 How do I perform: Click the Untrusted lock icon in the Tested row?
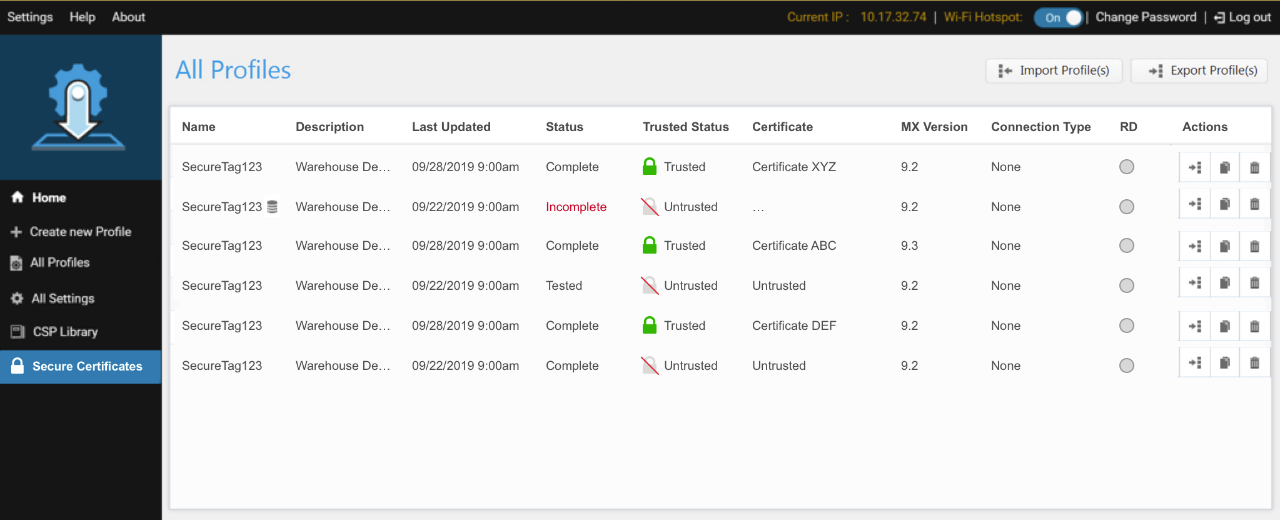coord(650,286)
